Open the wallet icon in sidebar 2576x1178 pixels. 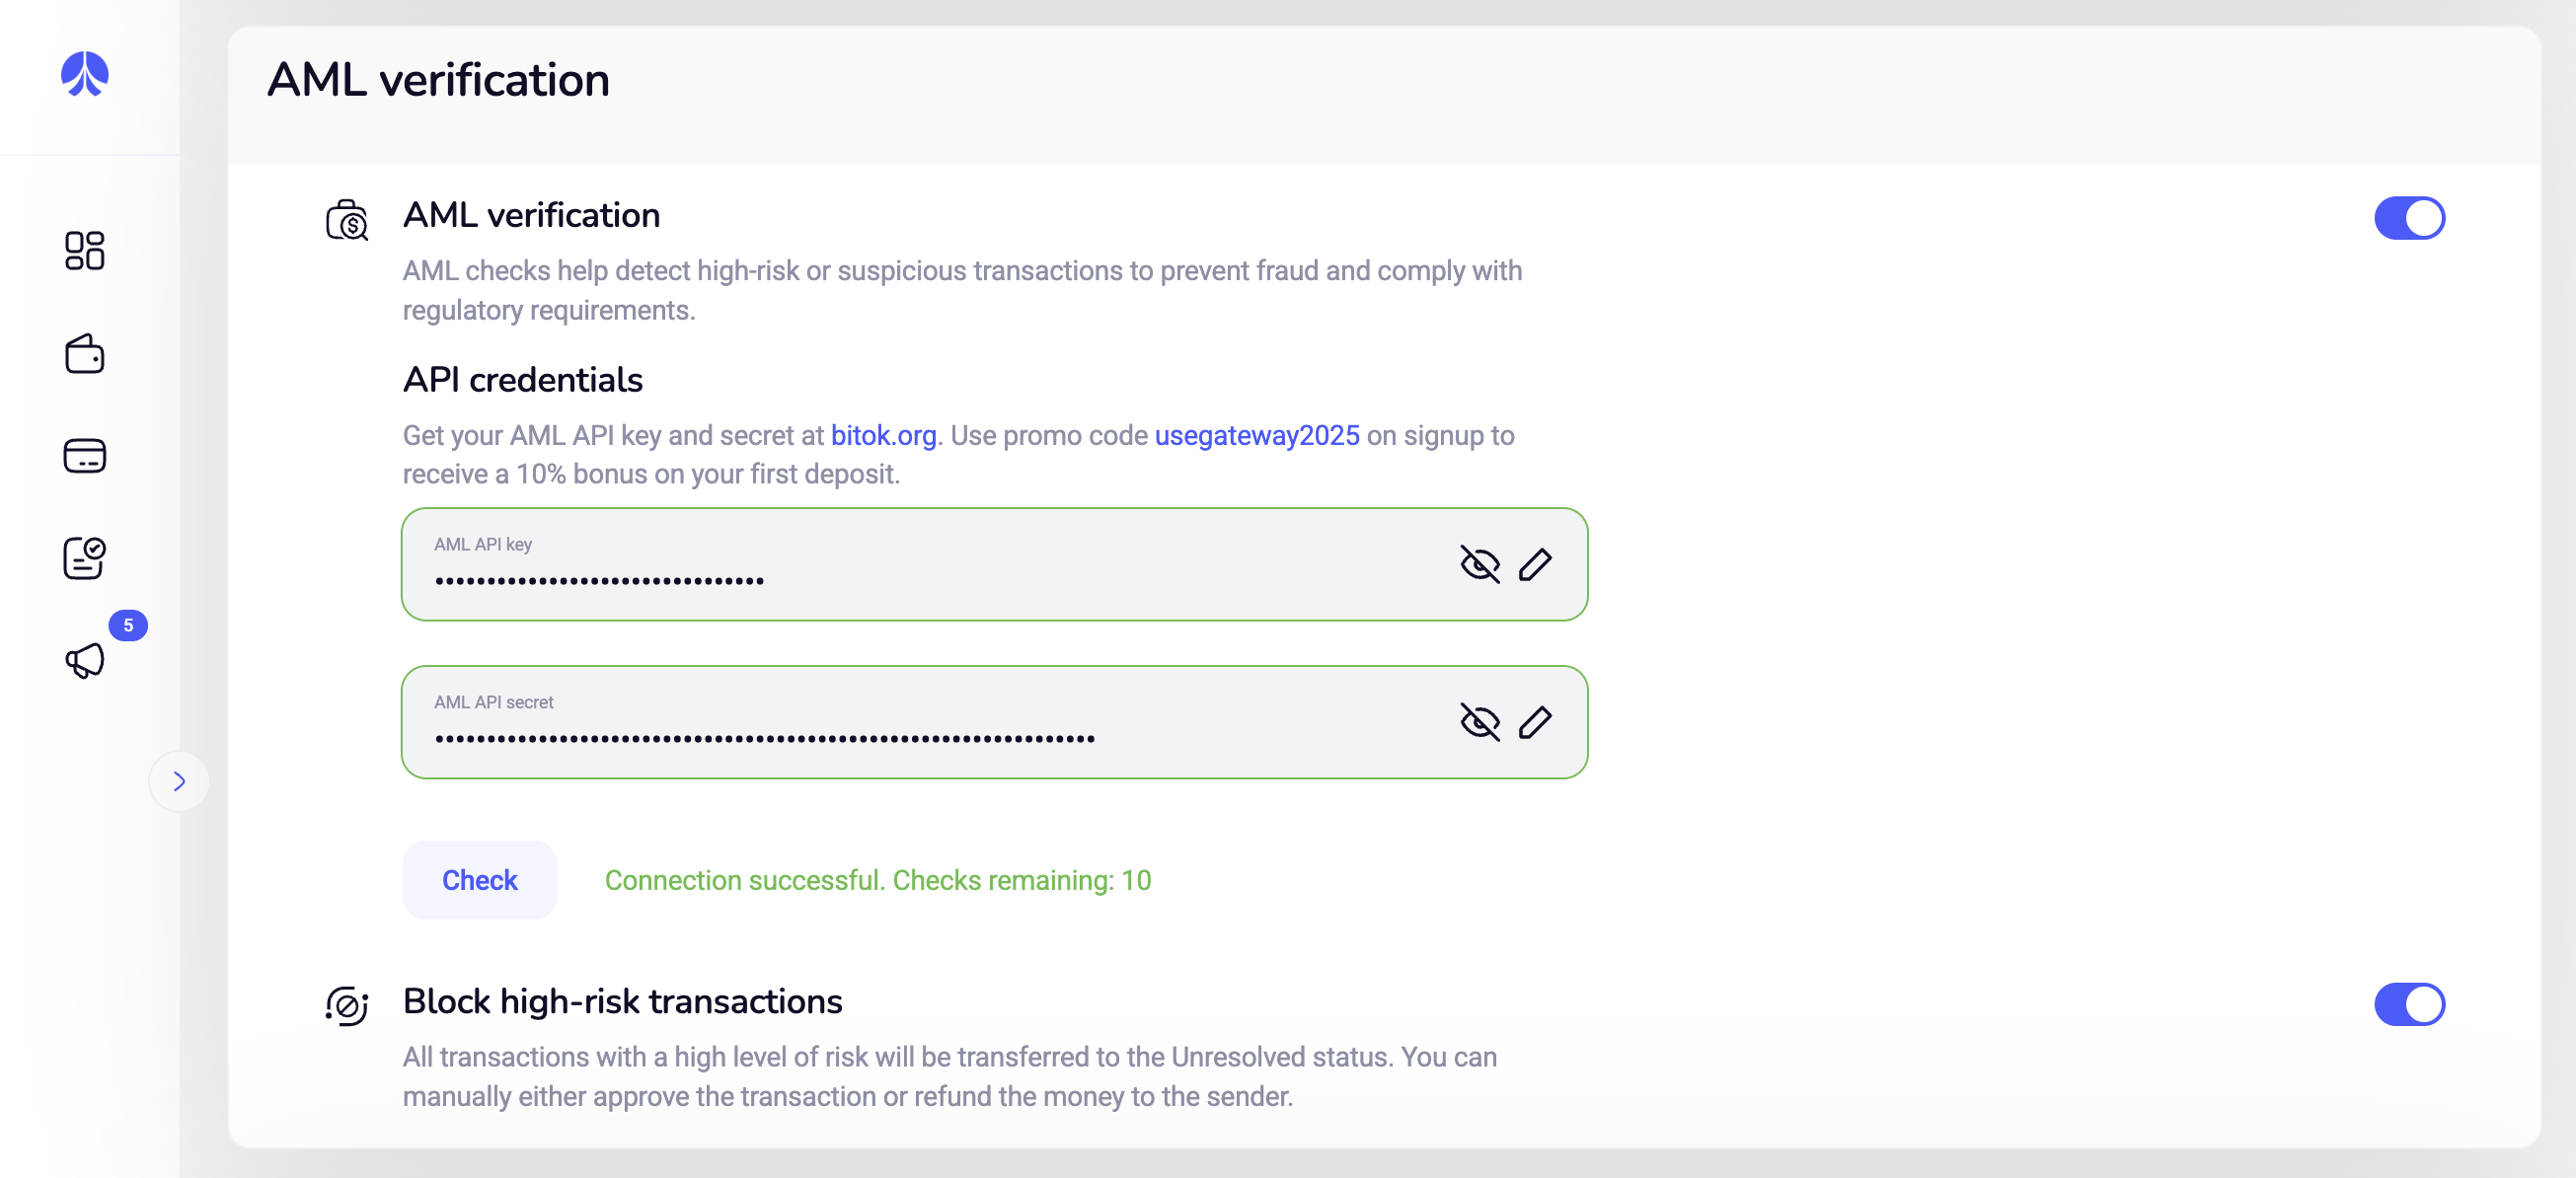pyautogui.click(x=84, y=354)
